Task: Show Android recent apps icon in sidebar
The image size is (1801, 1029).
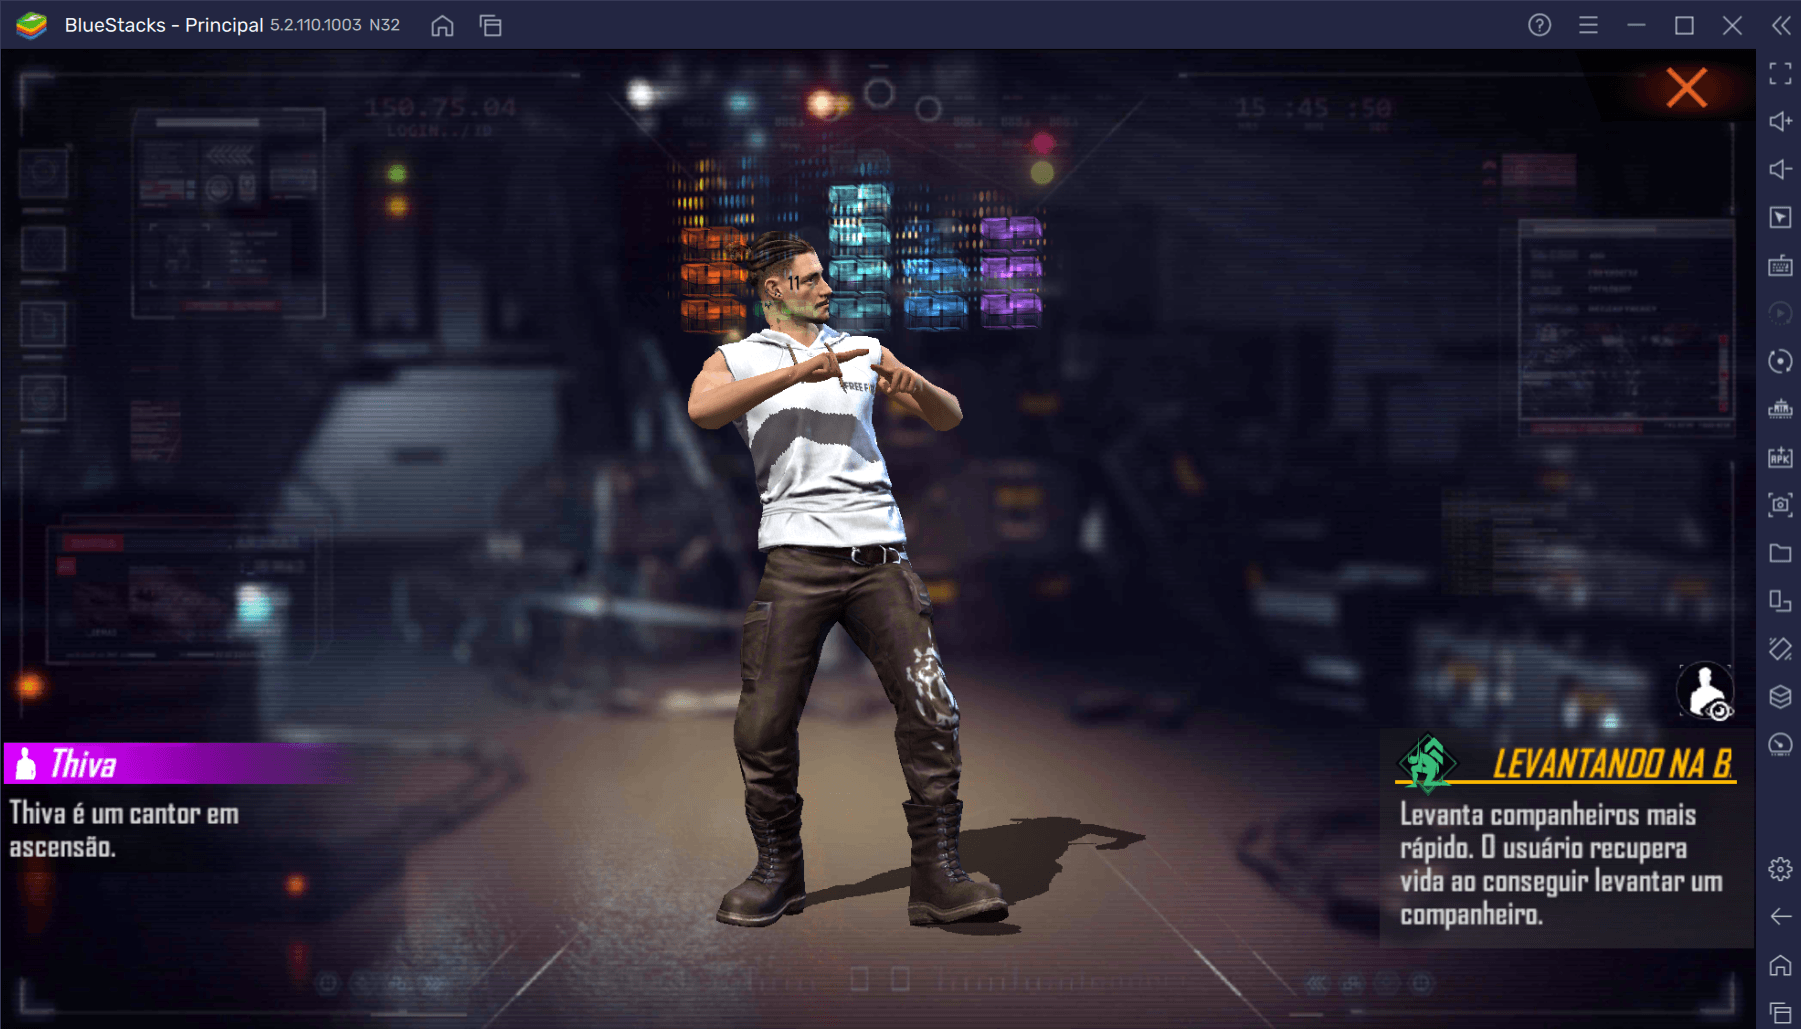Action: point(1780,1013)
